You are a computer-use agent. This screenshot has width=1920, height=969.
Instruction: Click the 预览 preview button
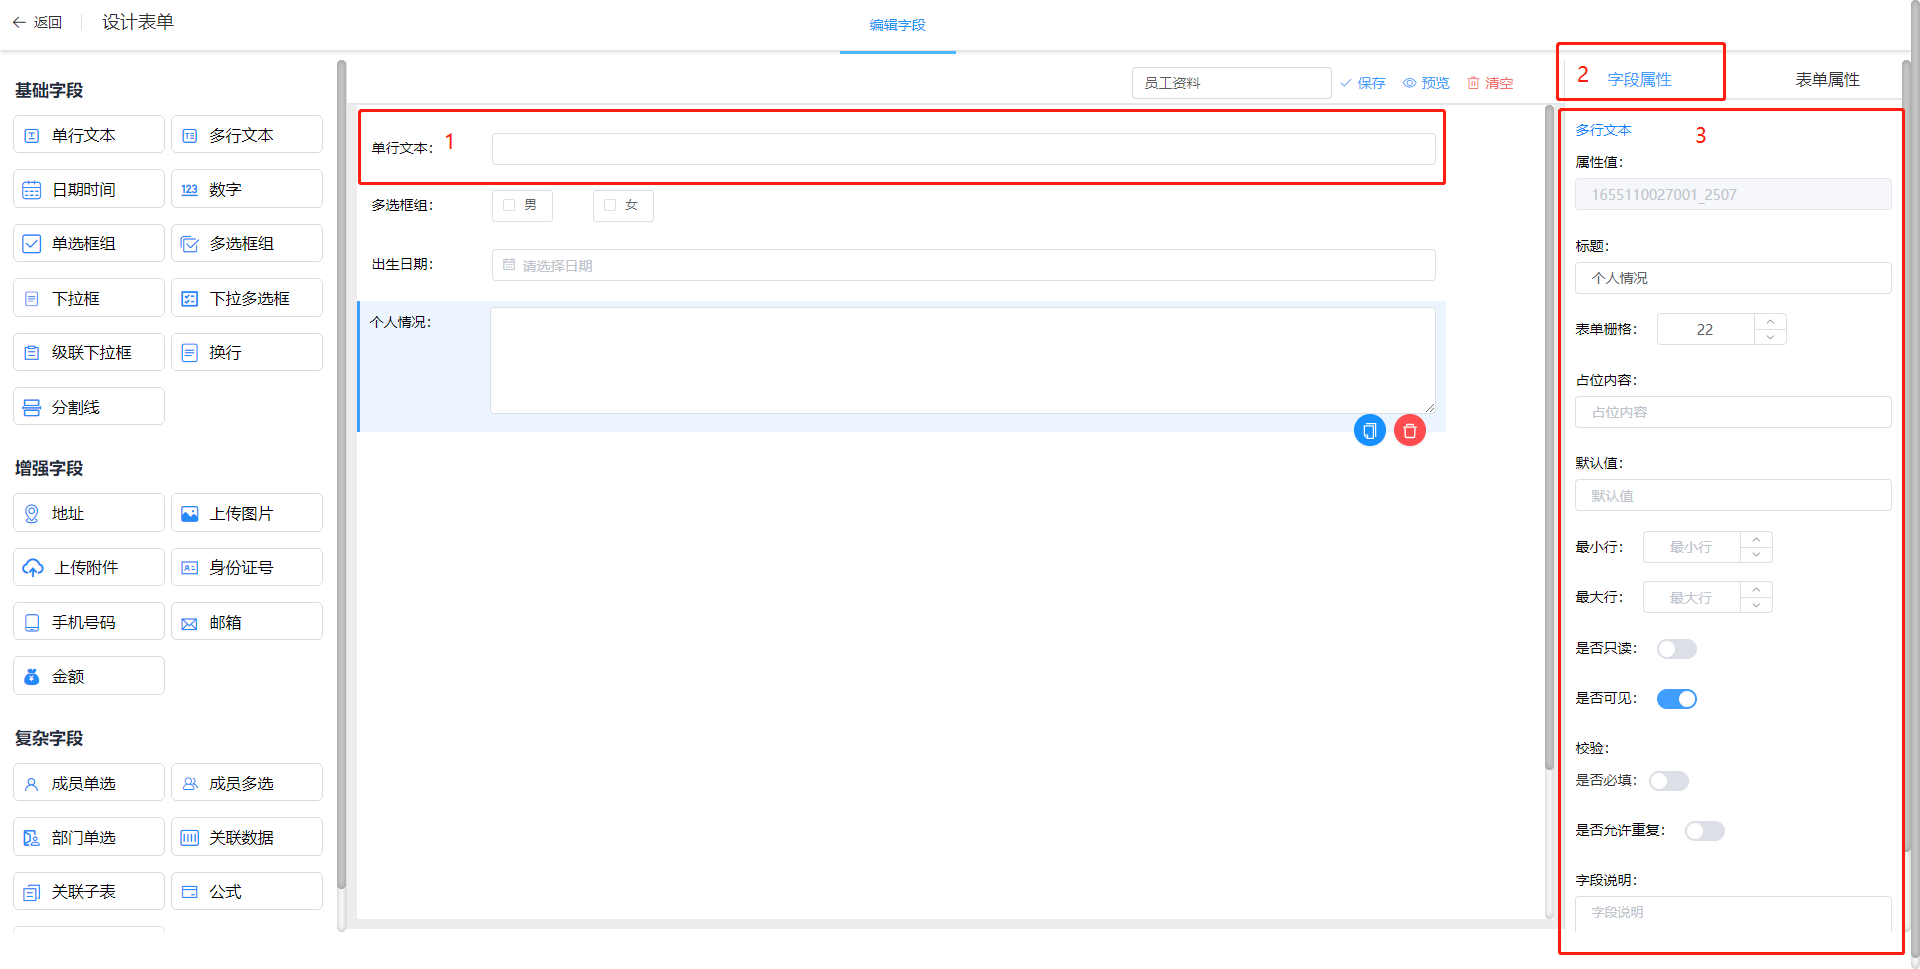click(x=1426, y=83)
